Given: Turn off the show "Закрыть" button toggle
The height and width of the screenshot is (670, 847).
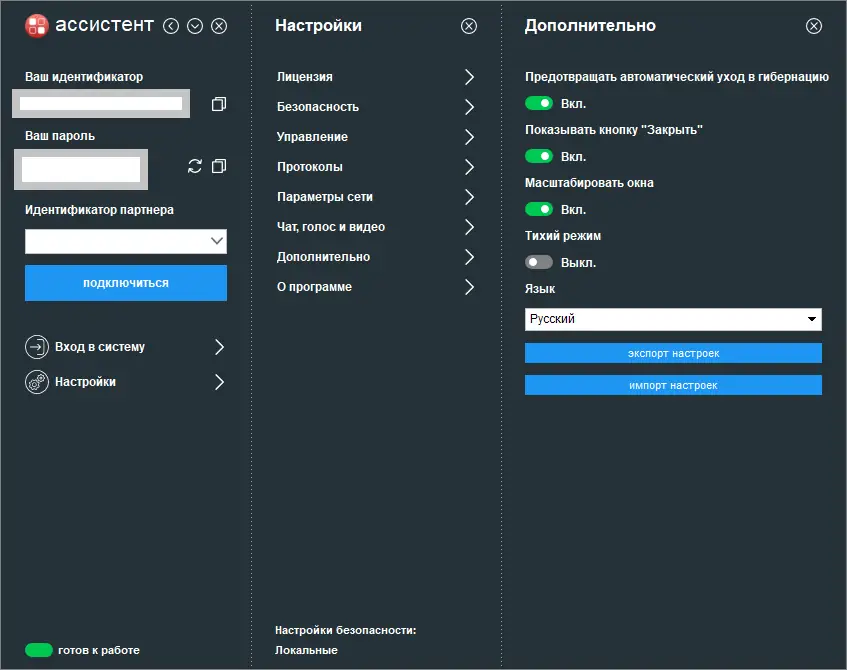Looking at the screenshot, I should pyautogui.click(x=539, y=156).
